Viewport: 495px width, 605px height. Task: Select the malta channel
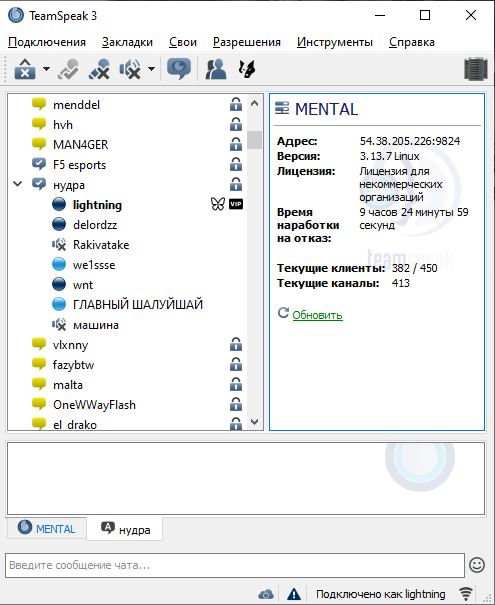[68, 385]
